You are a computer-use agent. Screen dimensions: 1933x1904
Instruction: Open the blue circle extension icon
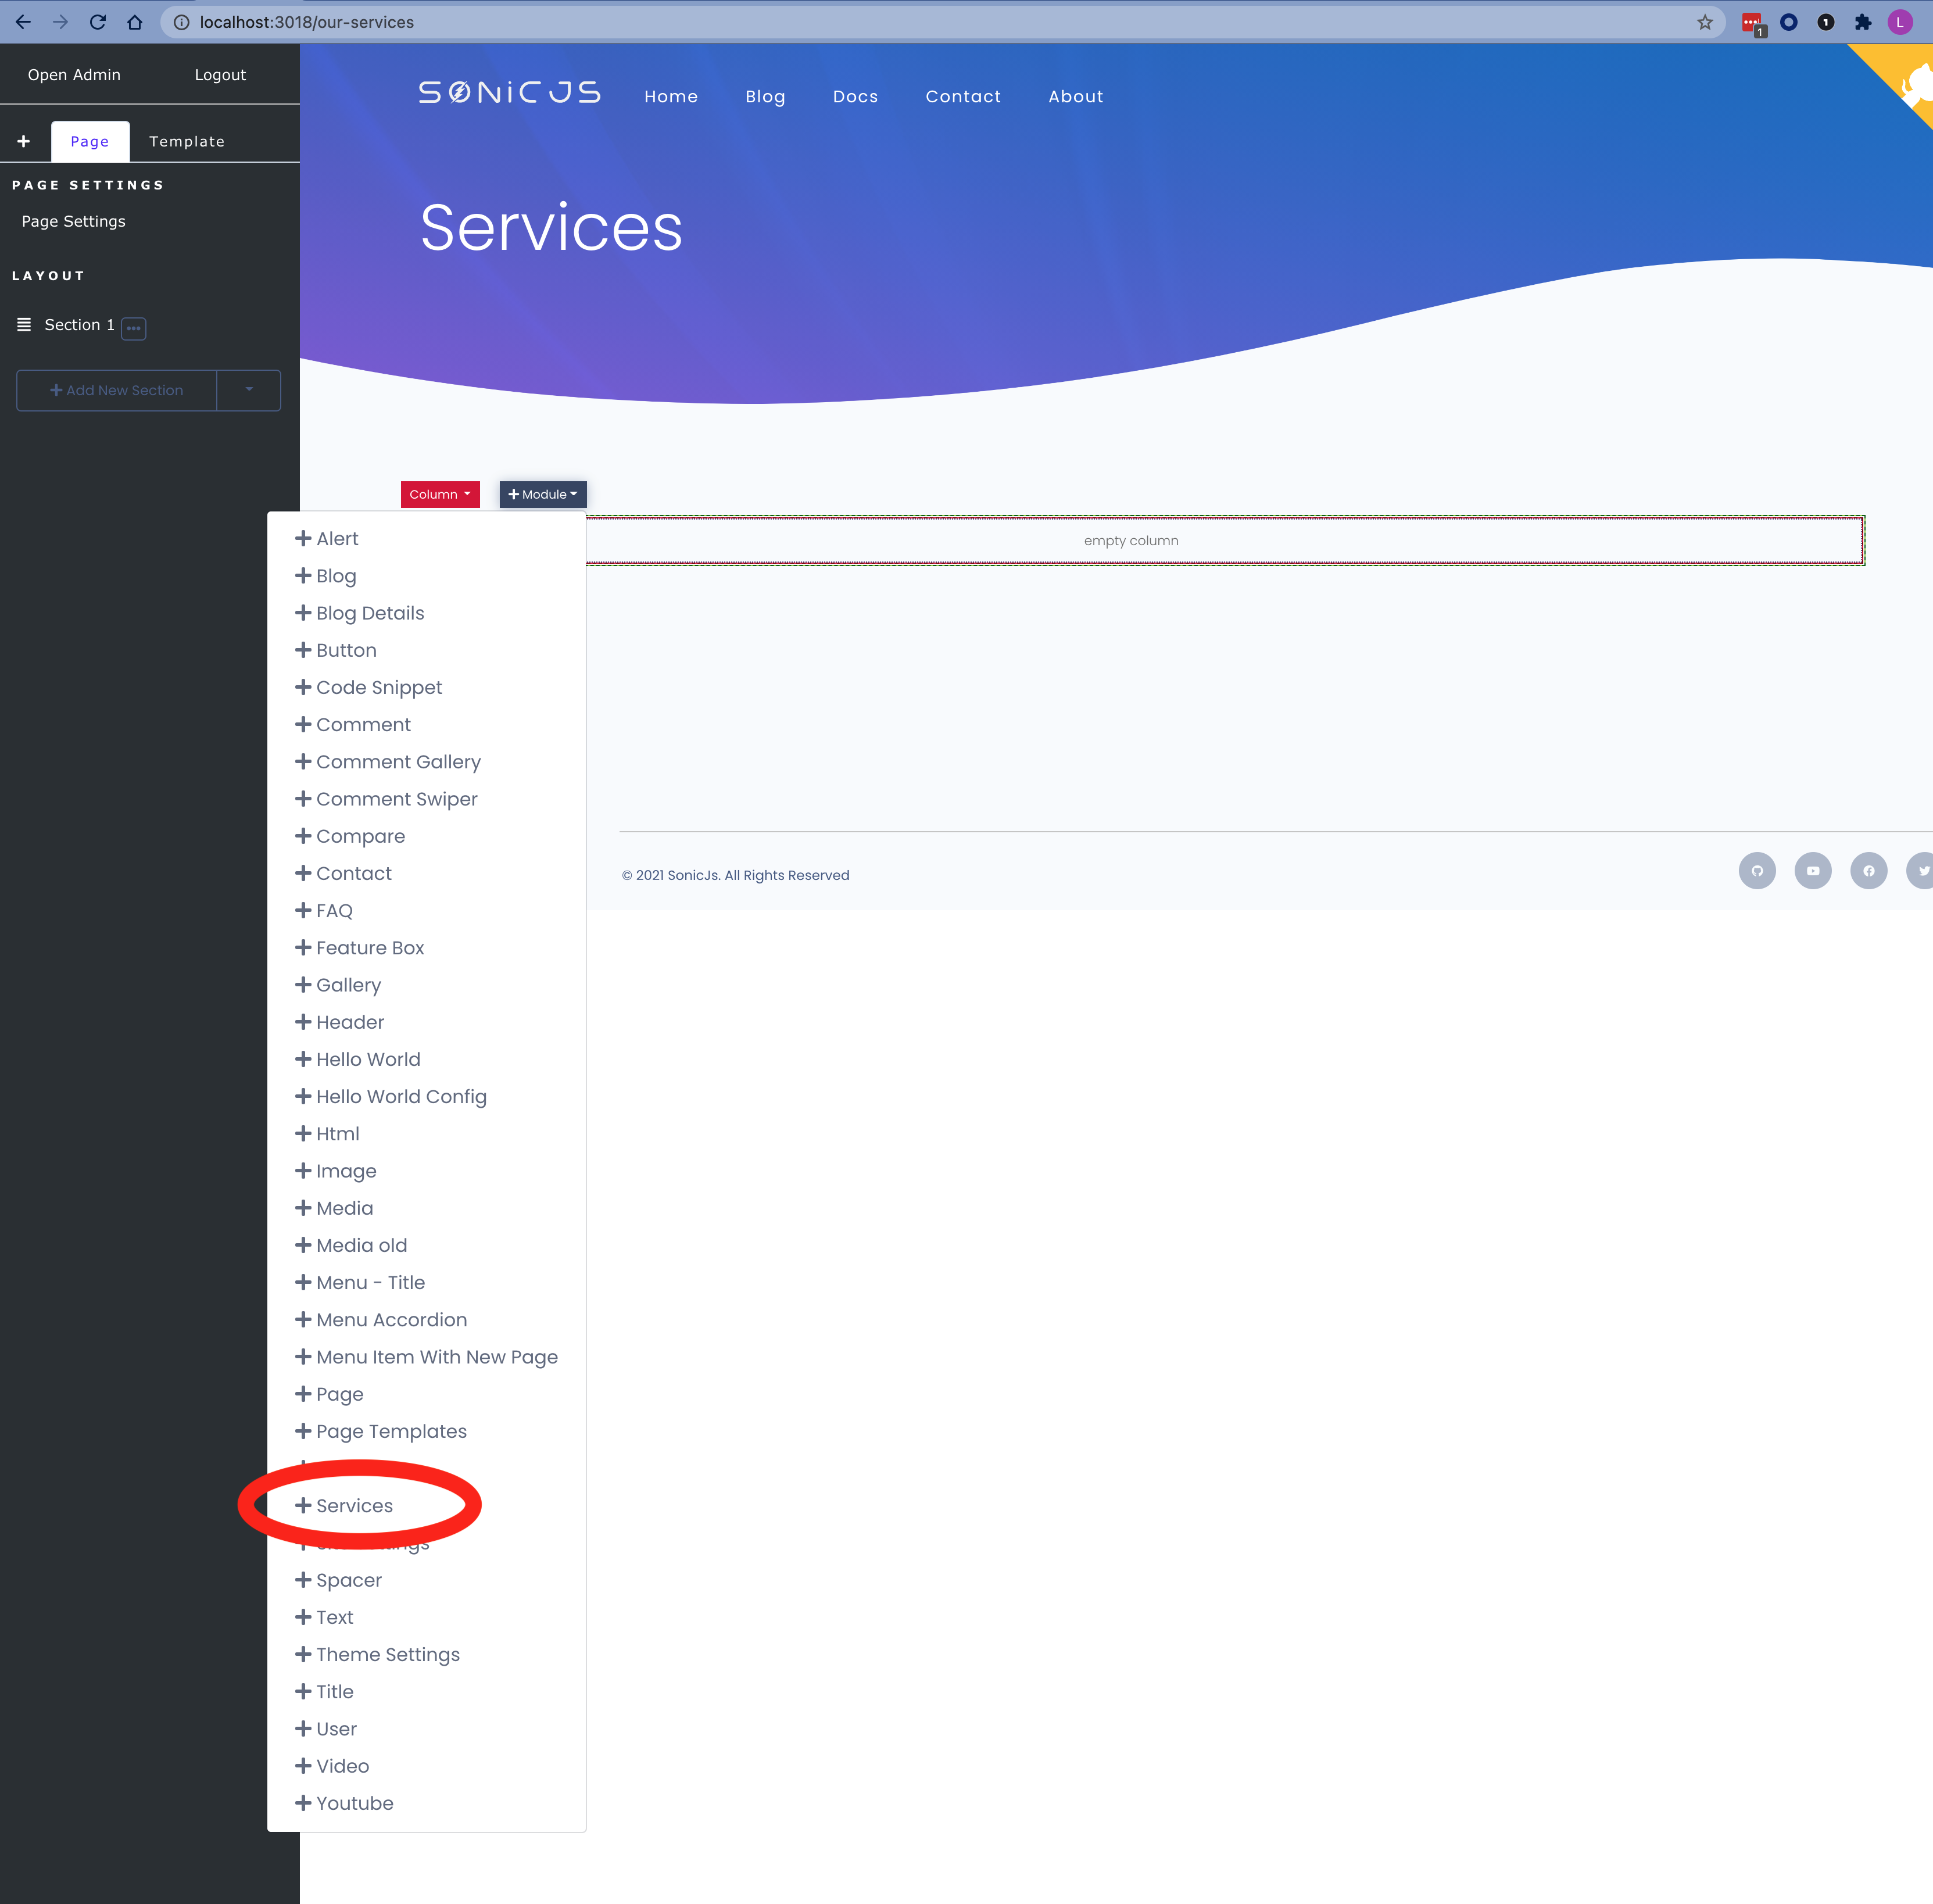tap(1789, 22)
